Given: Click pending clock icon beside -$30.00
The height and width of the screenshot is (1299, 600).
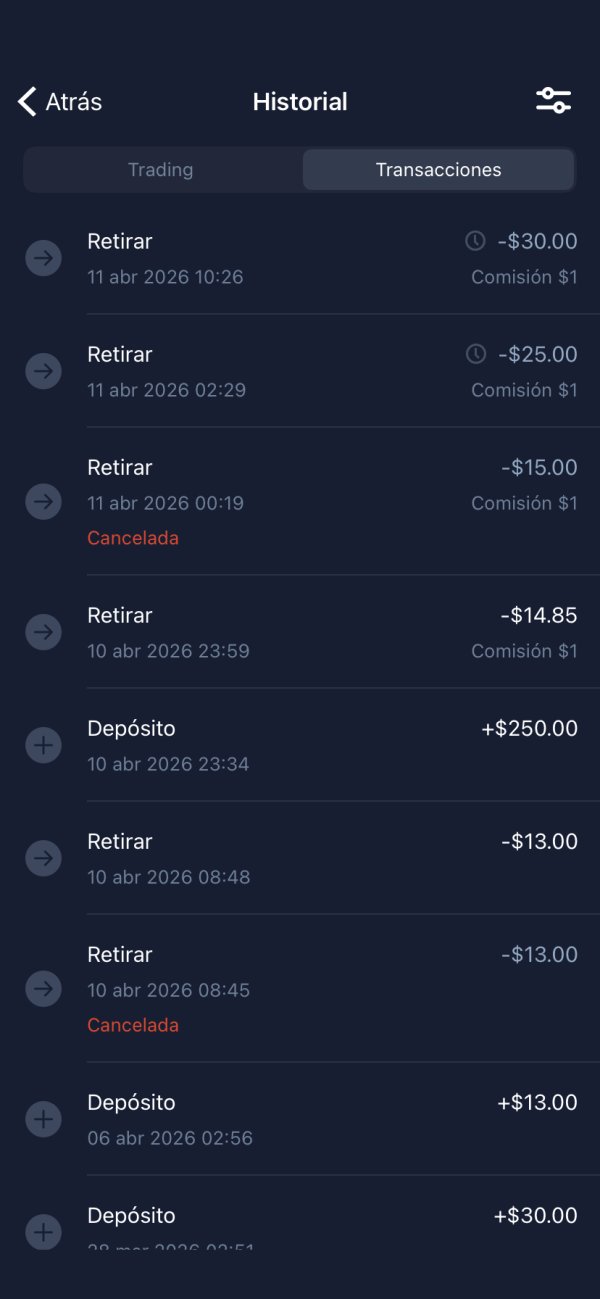Looking at the screenshot, I should 476,241.
